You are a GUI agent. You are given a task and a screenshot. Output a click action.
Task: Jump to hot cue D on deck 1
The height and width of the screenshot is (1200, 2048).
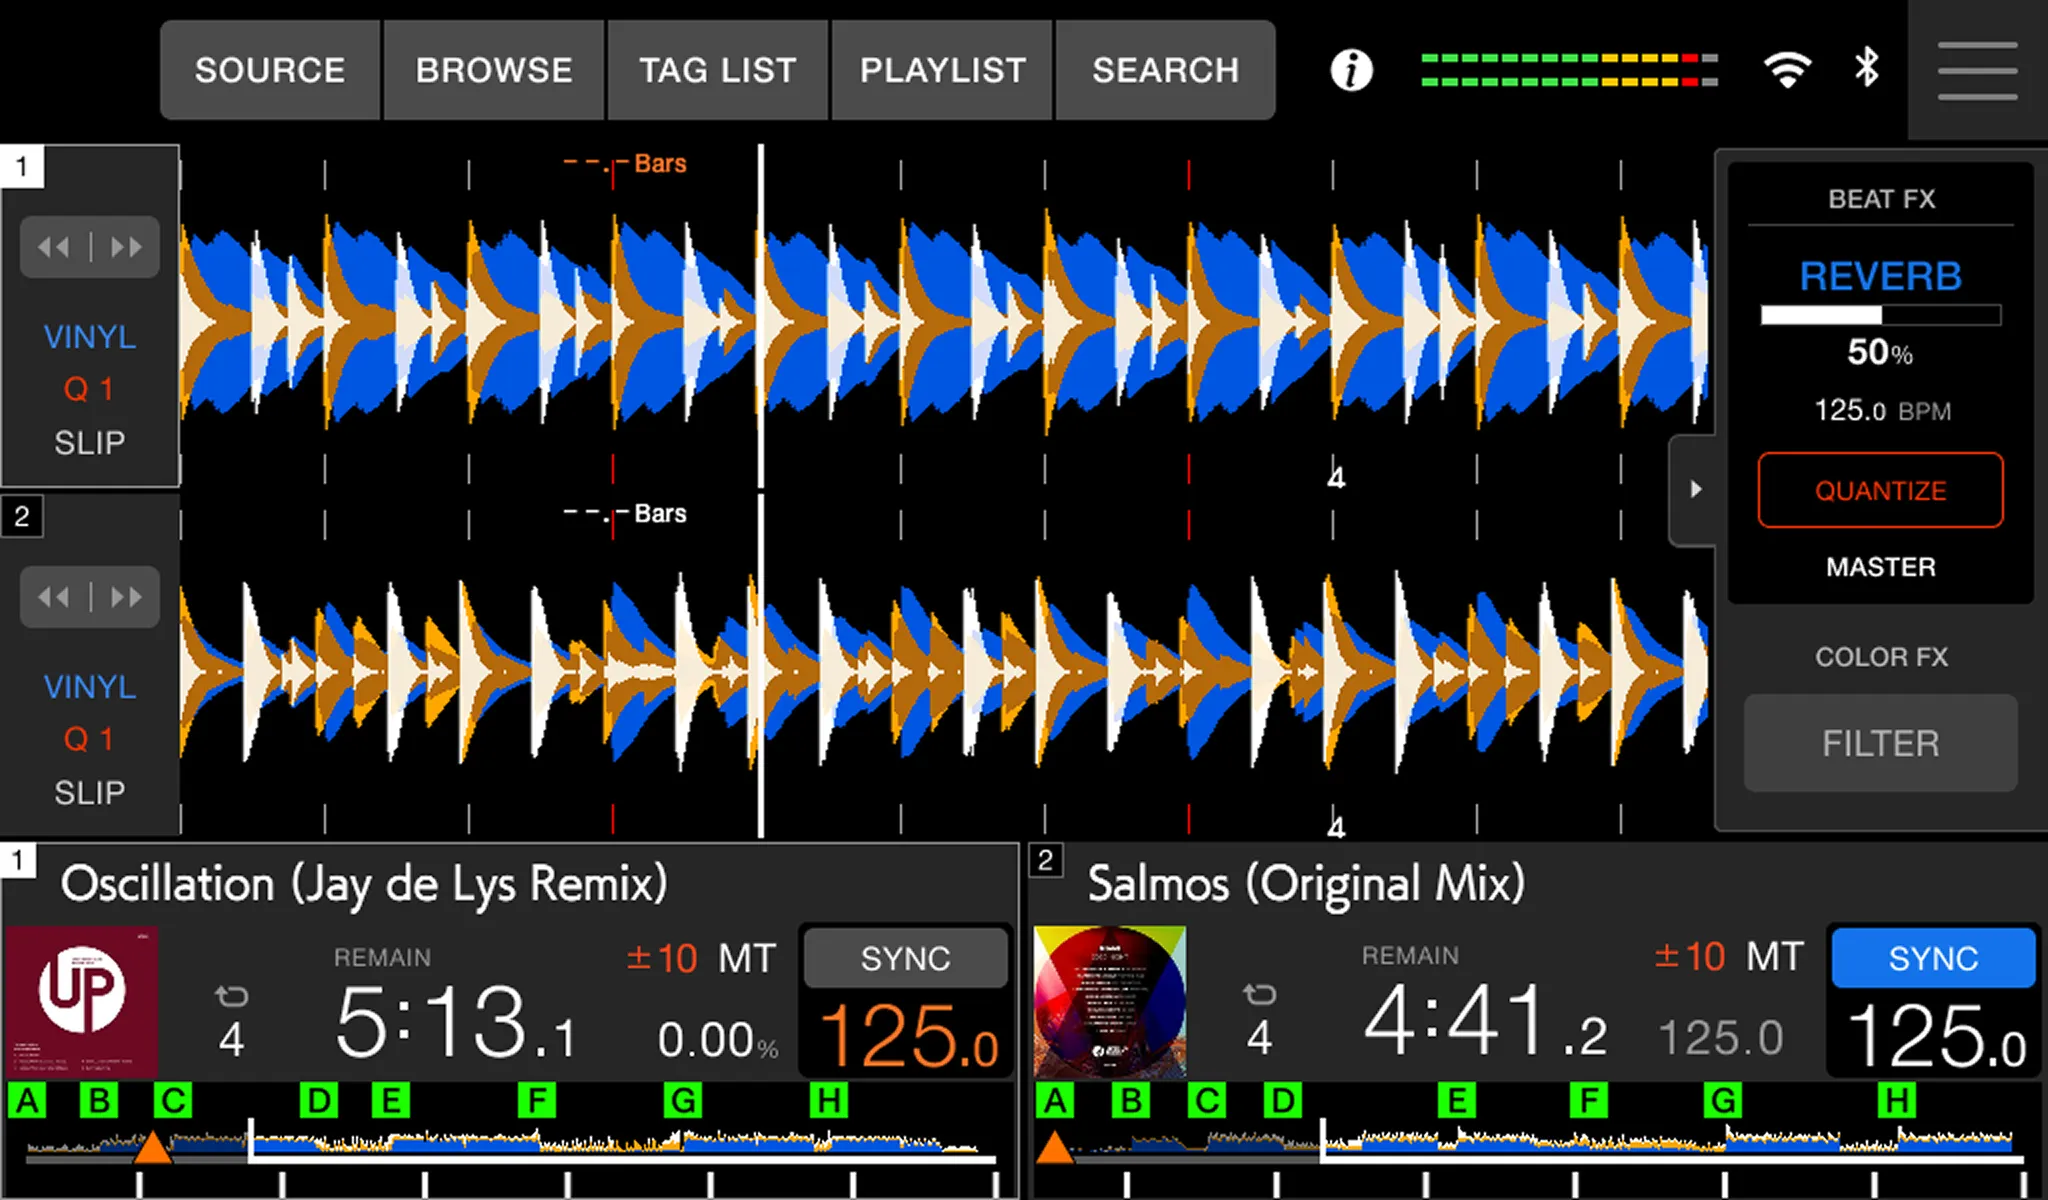coord(319,1101)
